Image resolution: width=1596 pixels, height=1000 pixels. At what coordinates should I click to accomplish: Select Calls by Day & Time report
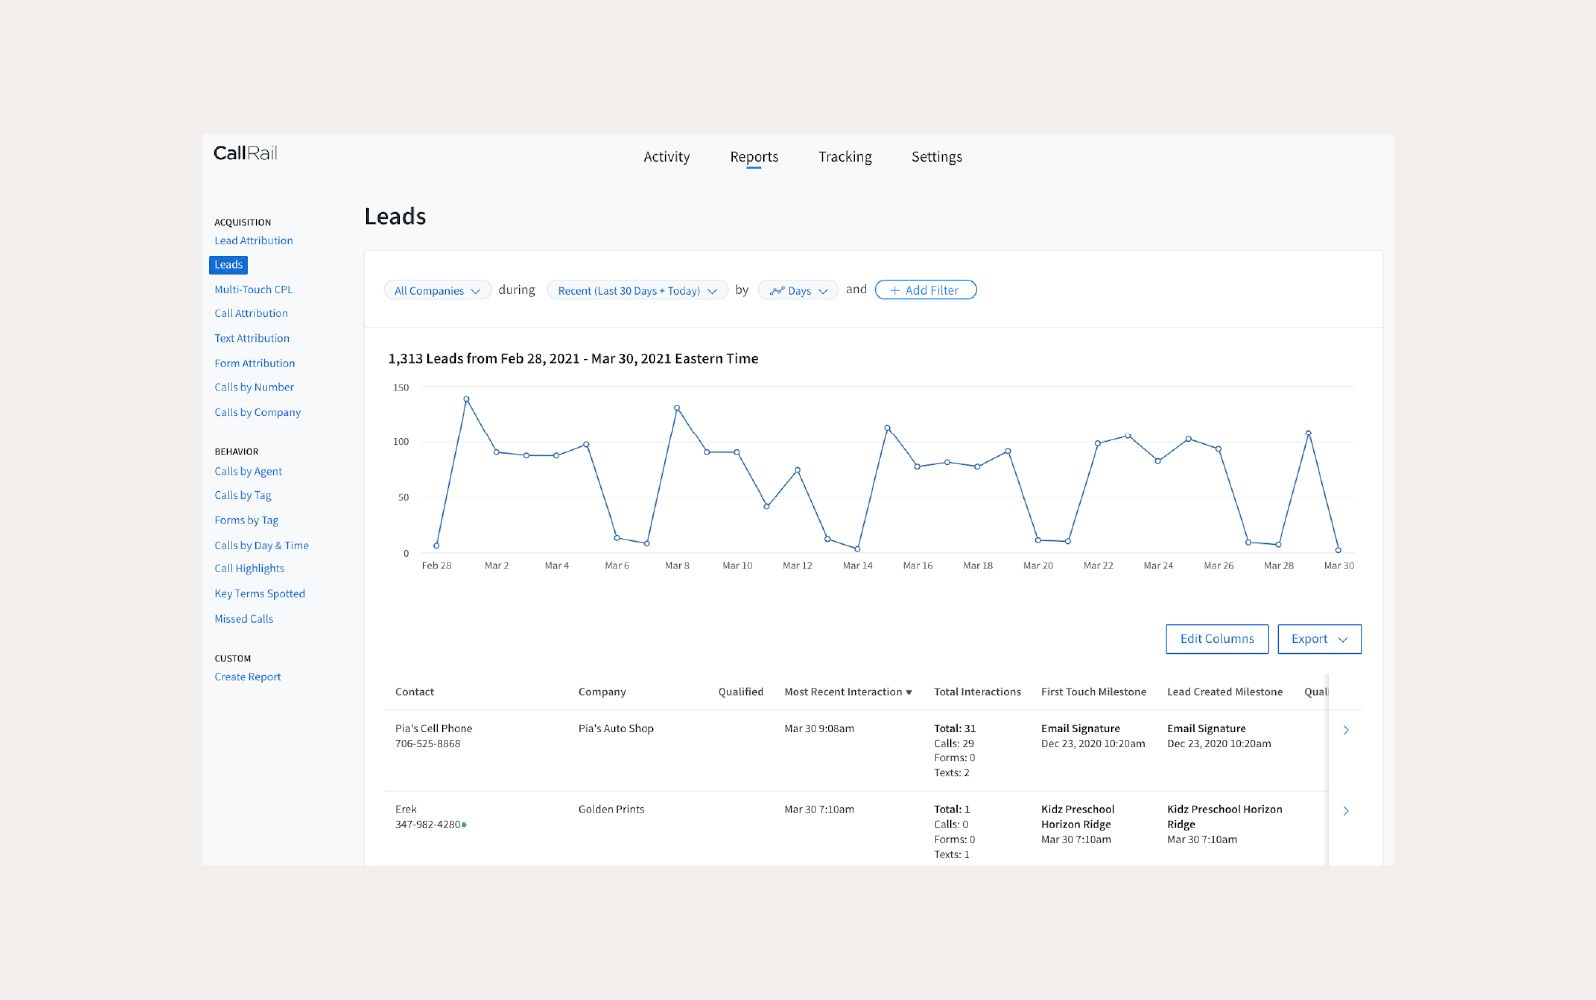point(261,545)
